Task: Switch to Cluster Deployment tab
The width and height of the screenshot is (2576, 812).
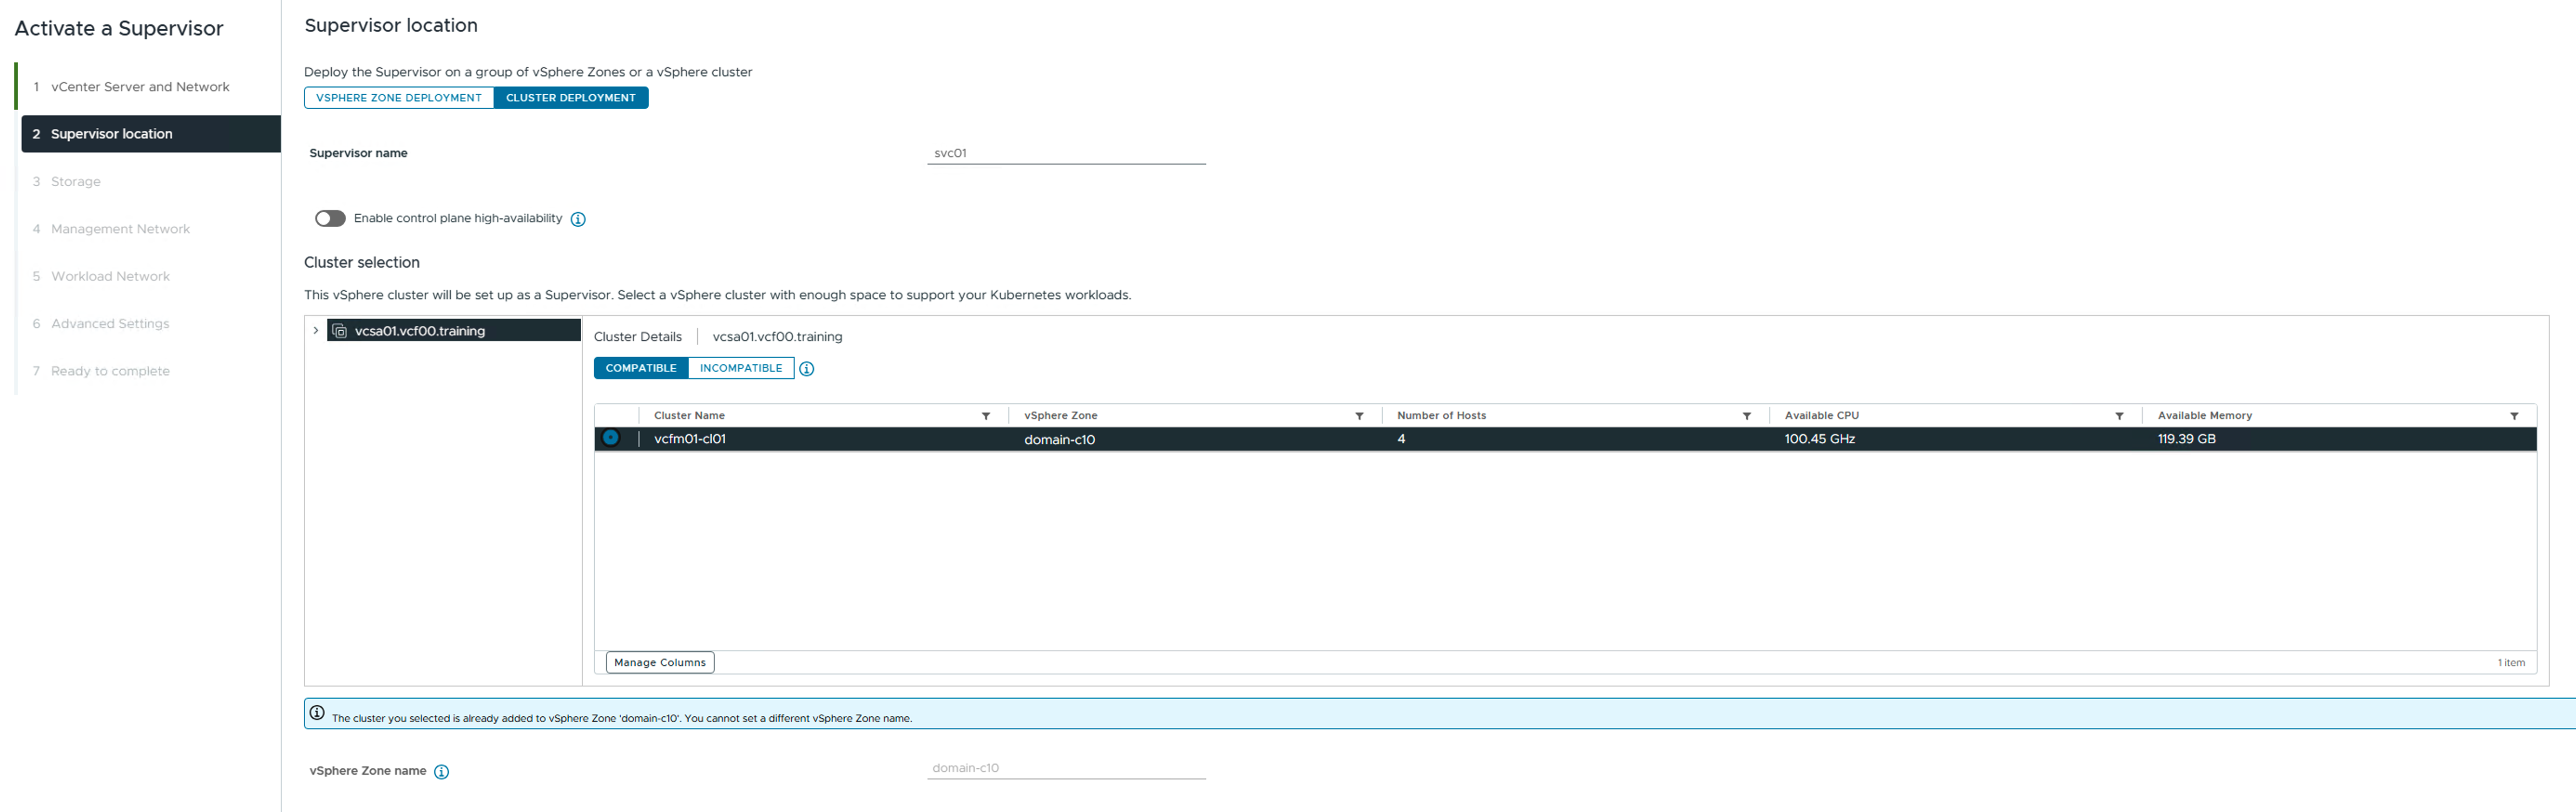Action: click(x=571, y=98)
